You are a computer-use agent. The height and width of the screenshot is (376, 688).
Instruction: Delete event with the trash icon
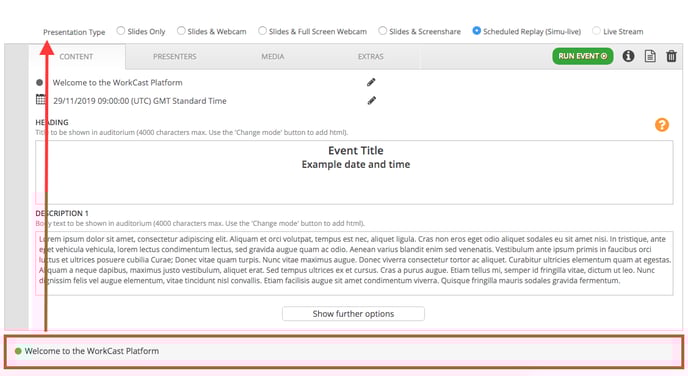coord(671,56)
